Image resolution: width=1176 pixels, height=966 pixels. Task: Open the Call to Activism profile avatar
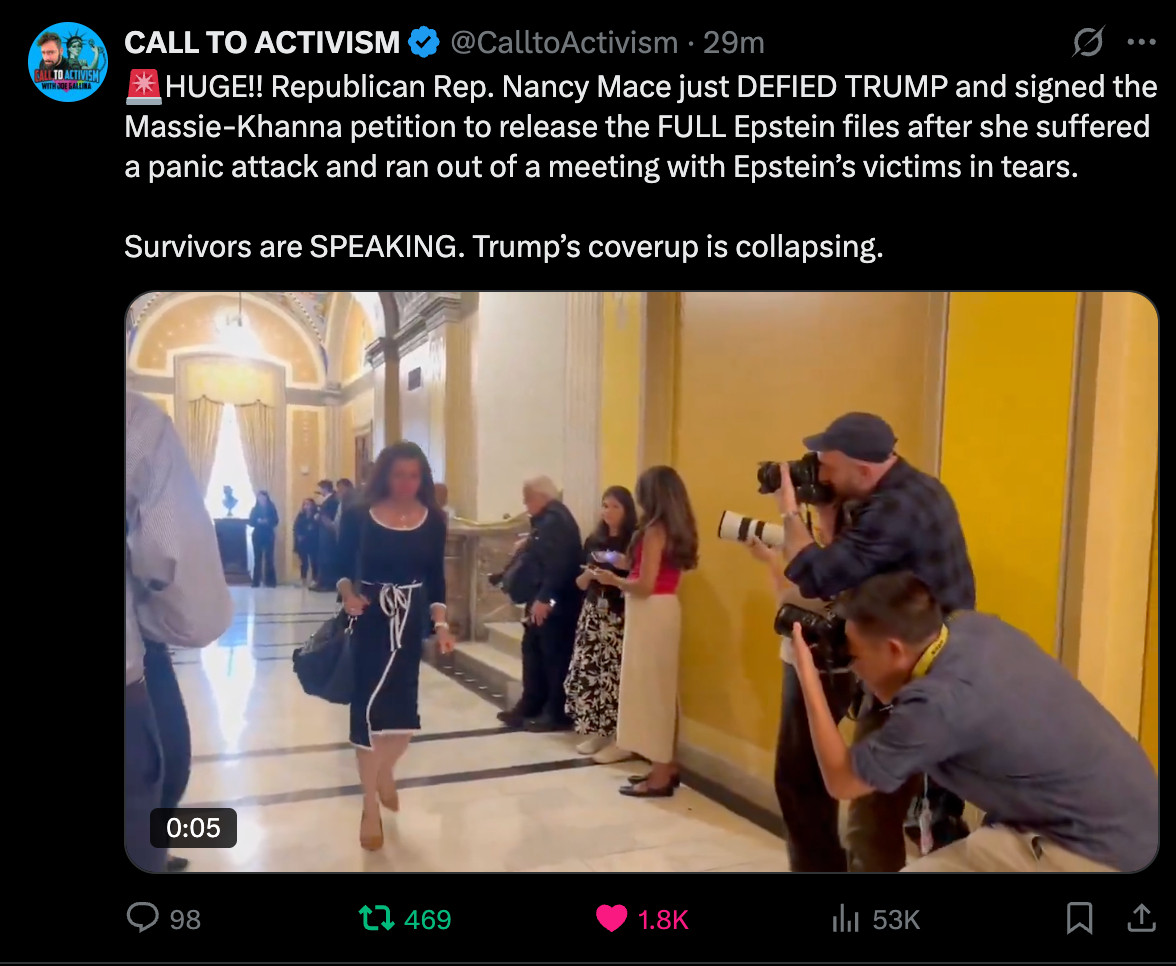[68, 62]
